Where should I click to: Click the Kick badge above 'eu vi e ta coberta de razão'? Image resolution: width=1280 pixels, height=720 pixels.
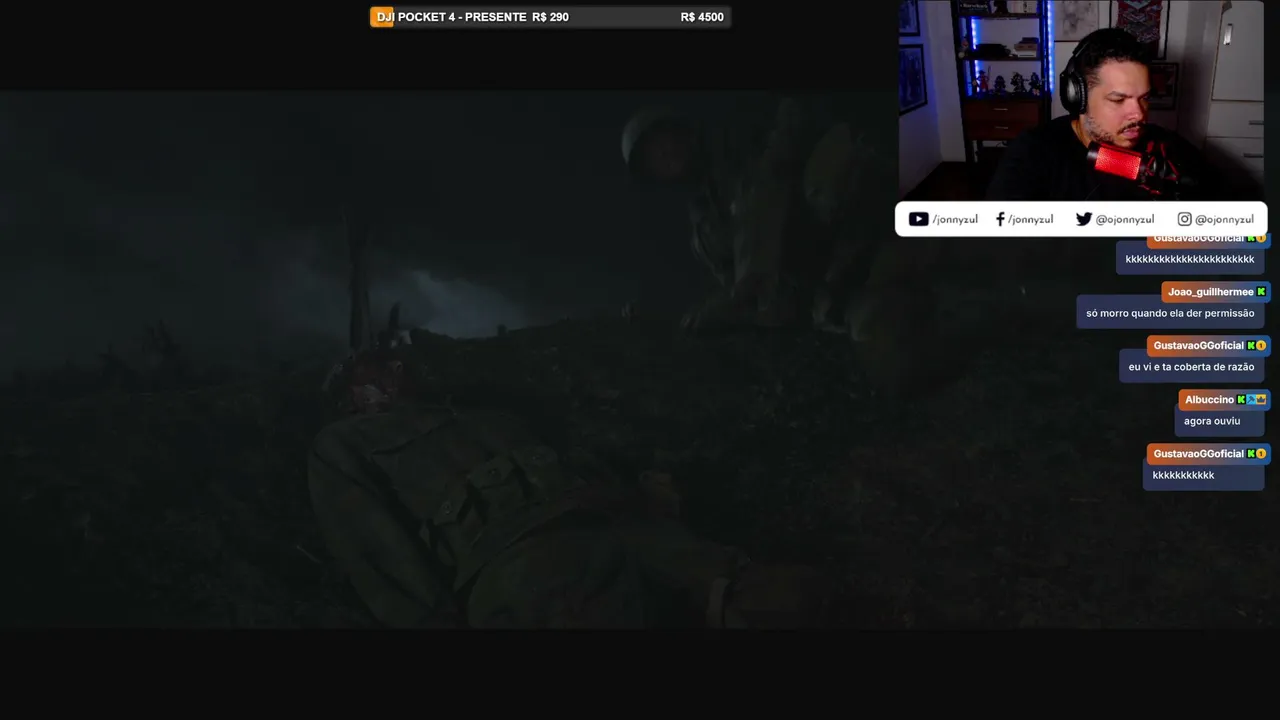coord(1250,346)
